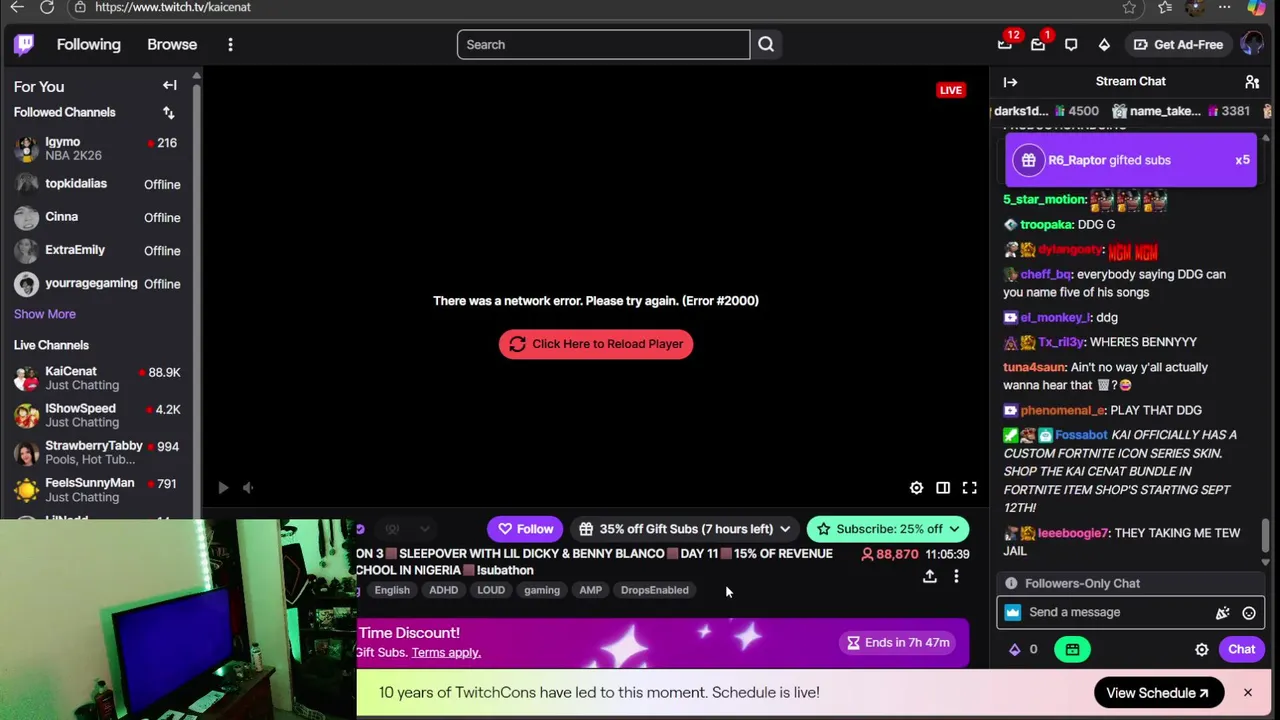Toggle the player volume mute icon
This screenshot has height=720, width=1280.
click(x=249, y=488)
